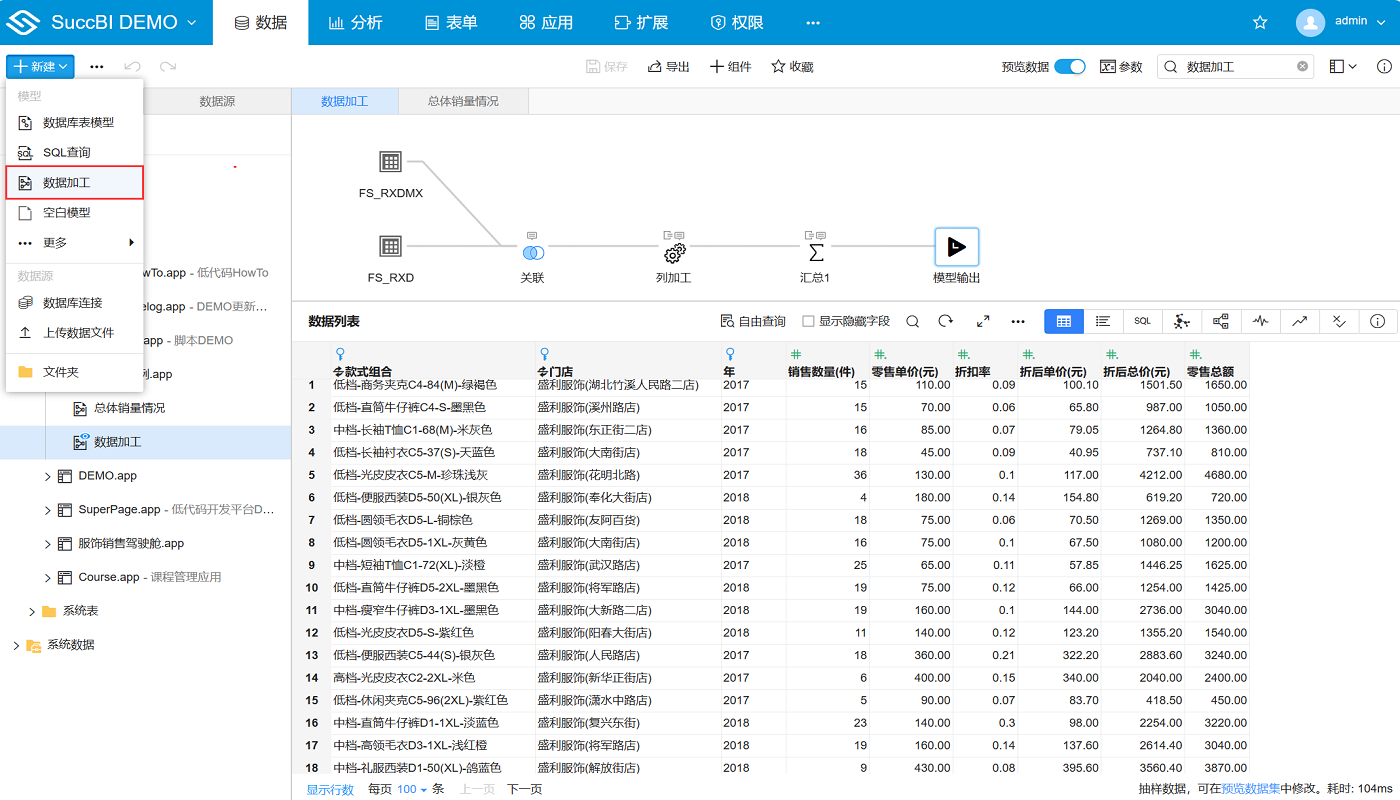Click the 导出 export button
Viewport: 1400px width, 800px height.
click(x=668, y=66)
